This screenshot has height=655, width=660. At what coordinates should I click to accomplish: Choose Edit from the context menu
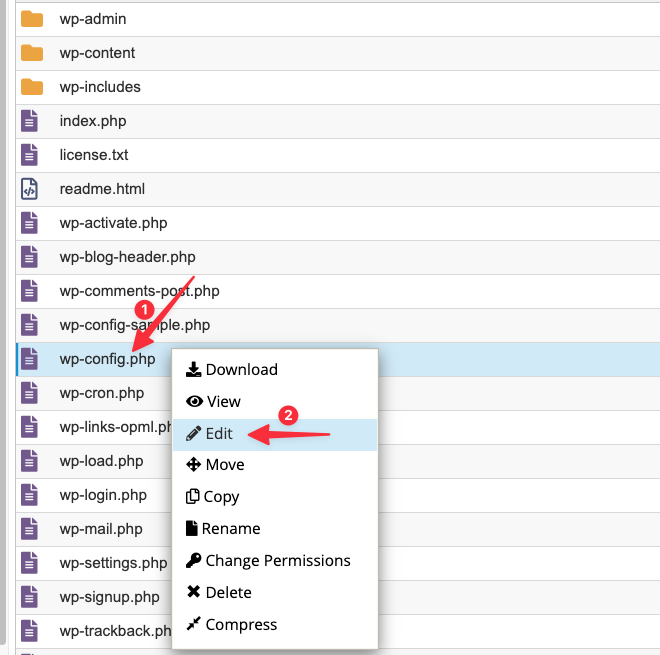click(275, 434)
